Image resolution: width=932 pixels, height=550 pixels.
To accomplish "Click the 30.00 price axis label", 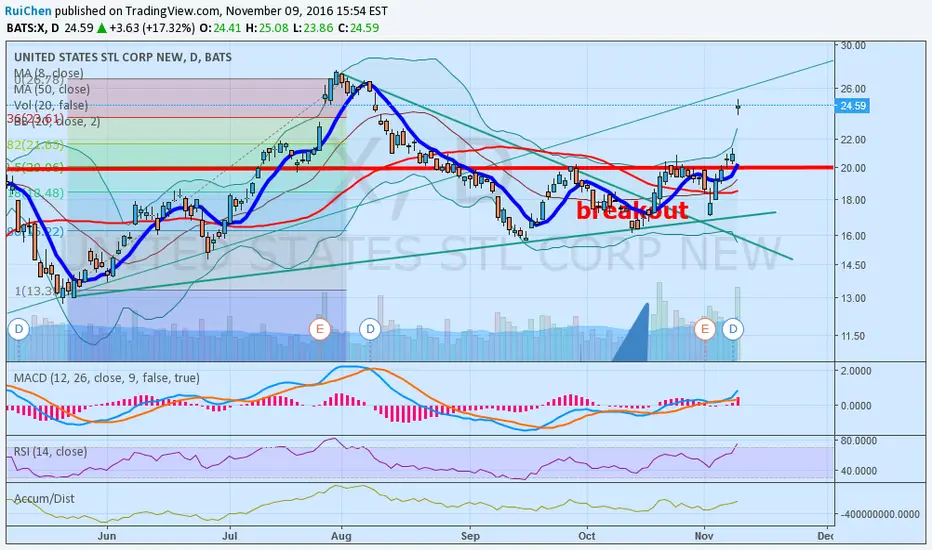I will click(853, 45).
